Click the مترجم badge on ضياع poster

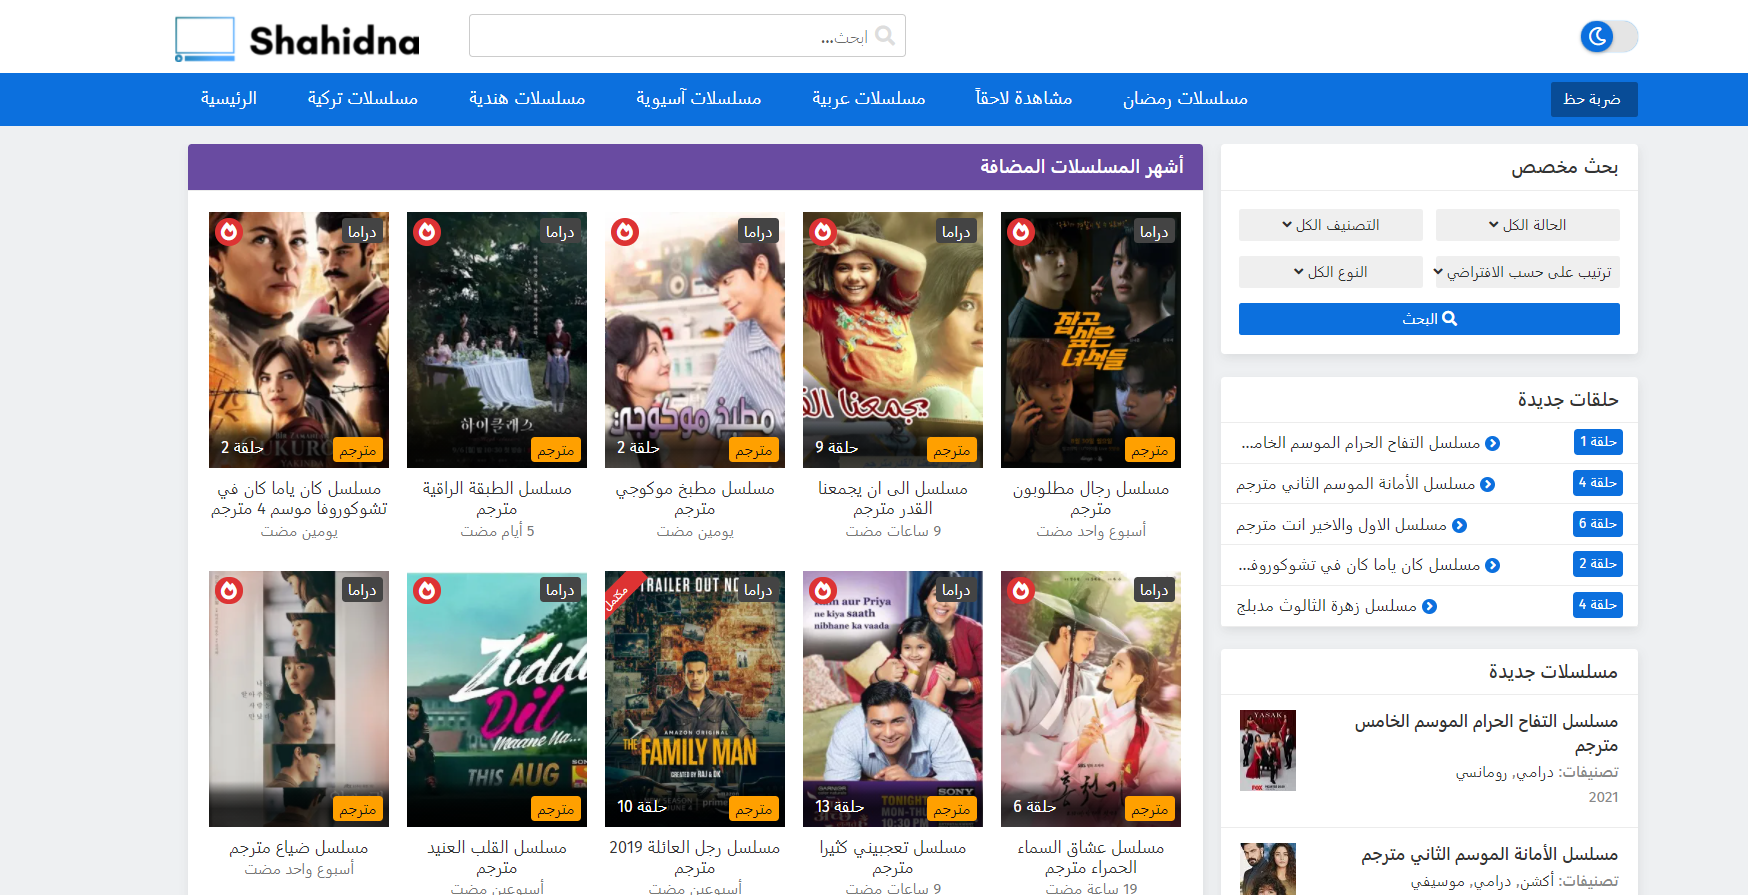(358, 809)
